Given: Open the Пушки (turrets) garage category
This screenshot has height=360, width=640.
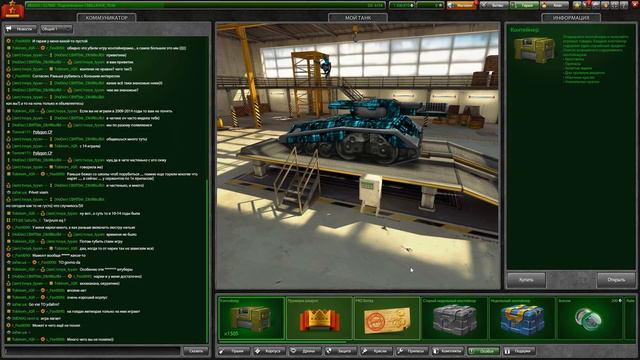Looking at the screenshot, I should point(233,351).
